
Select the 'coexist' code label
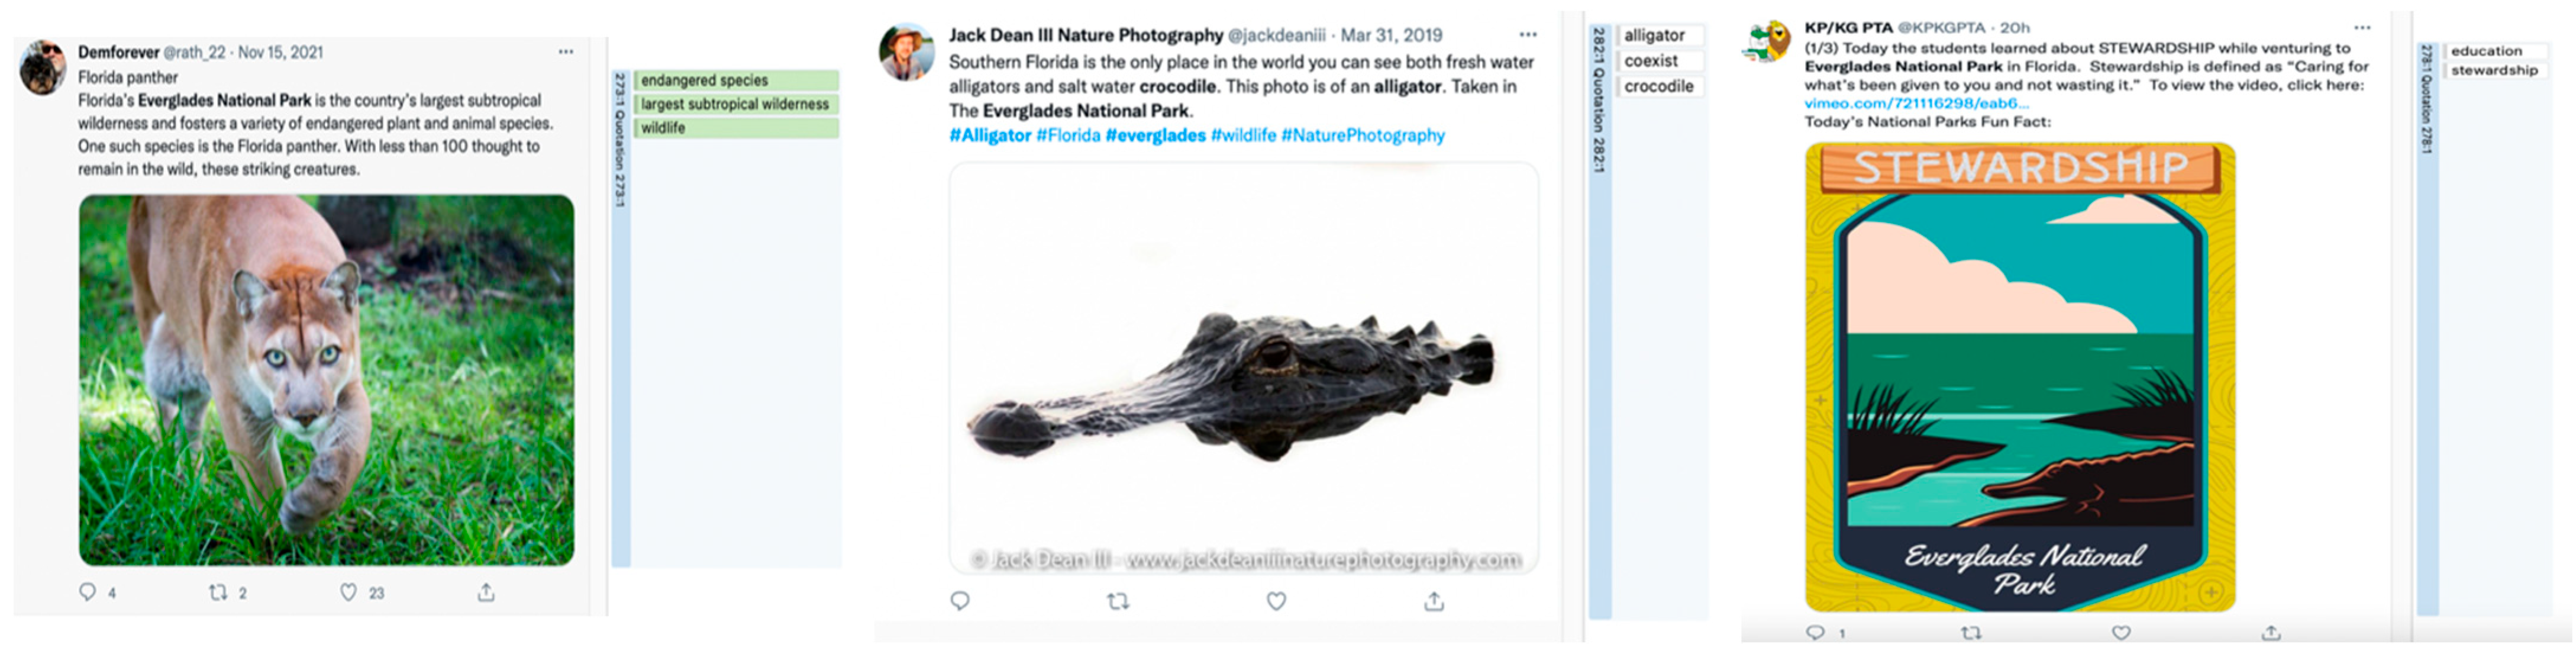pyautogui.click(x=1651, y=61)
